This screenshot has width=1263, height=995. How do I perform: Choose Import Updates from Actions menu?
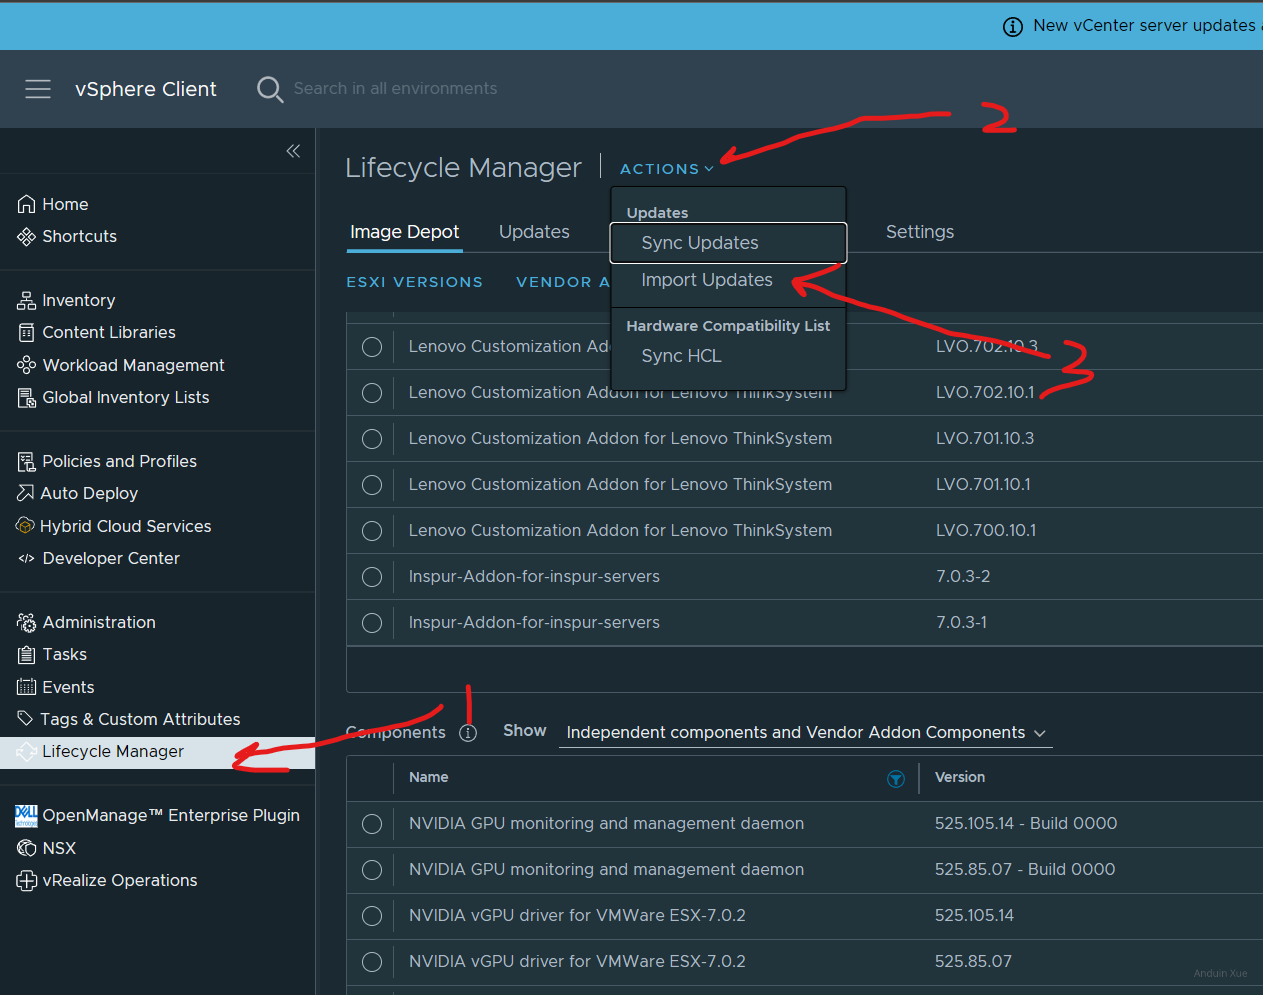coord(706,280)
